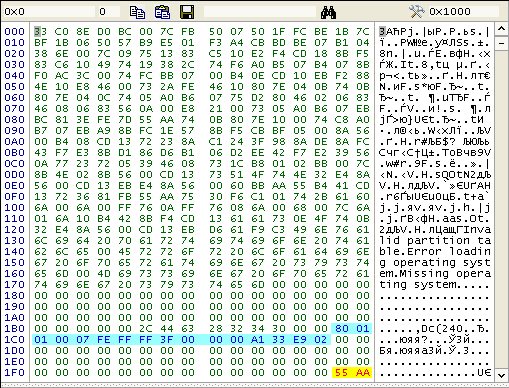Click the 0x0 offset address field
This screenshot has height=388, width=509.
click(49, 12)
